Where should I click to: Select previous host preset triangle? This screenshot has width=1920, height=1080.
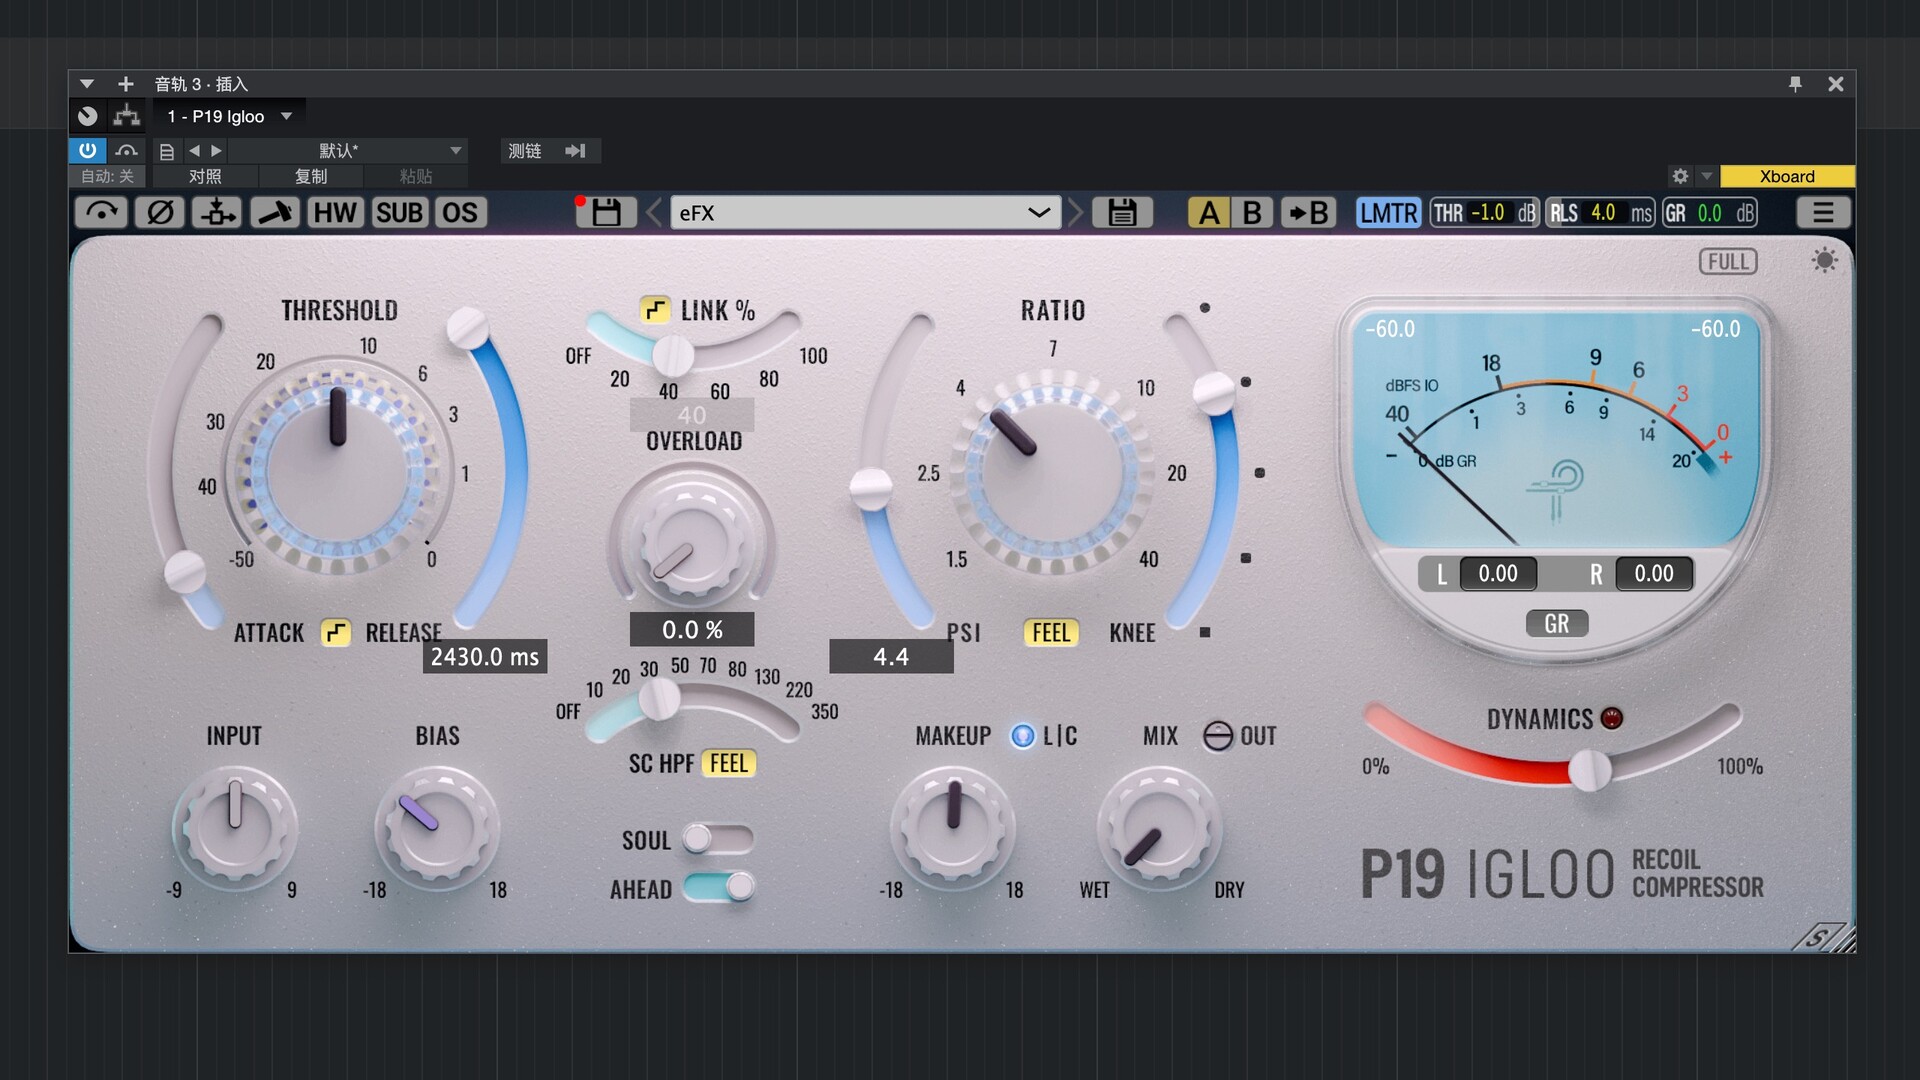pyautogui.click(x=194, y=150)
